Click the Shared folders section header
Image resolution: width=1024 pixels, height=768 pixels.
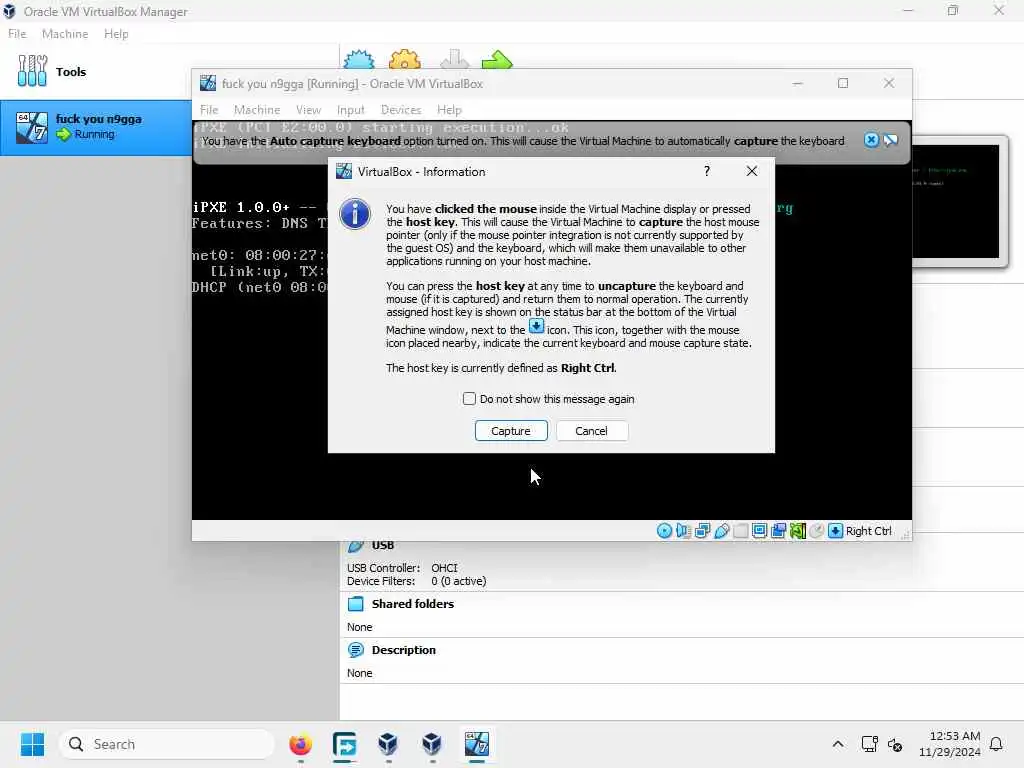(413, 604)
